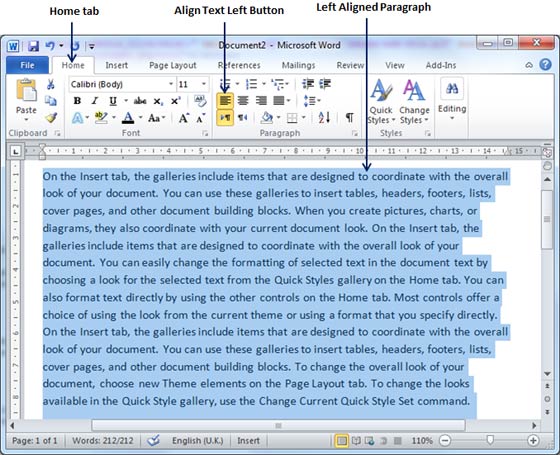Click the Save icon in quick access toolbar
The height and width of the screenshot is (455, 560).
pos(34,46)
